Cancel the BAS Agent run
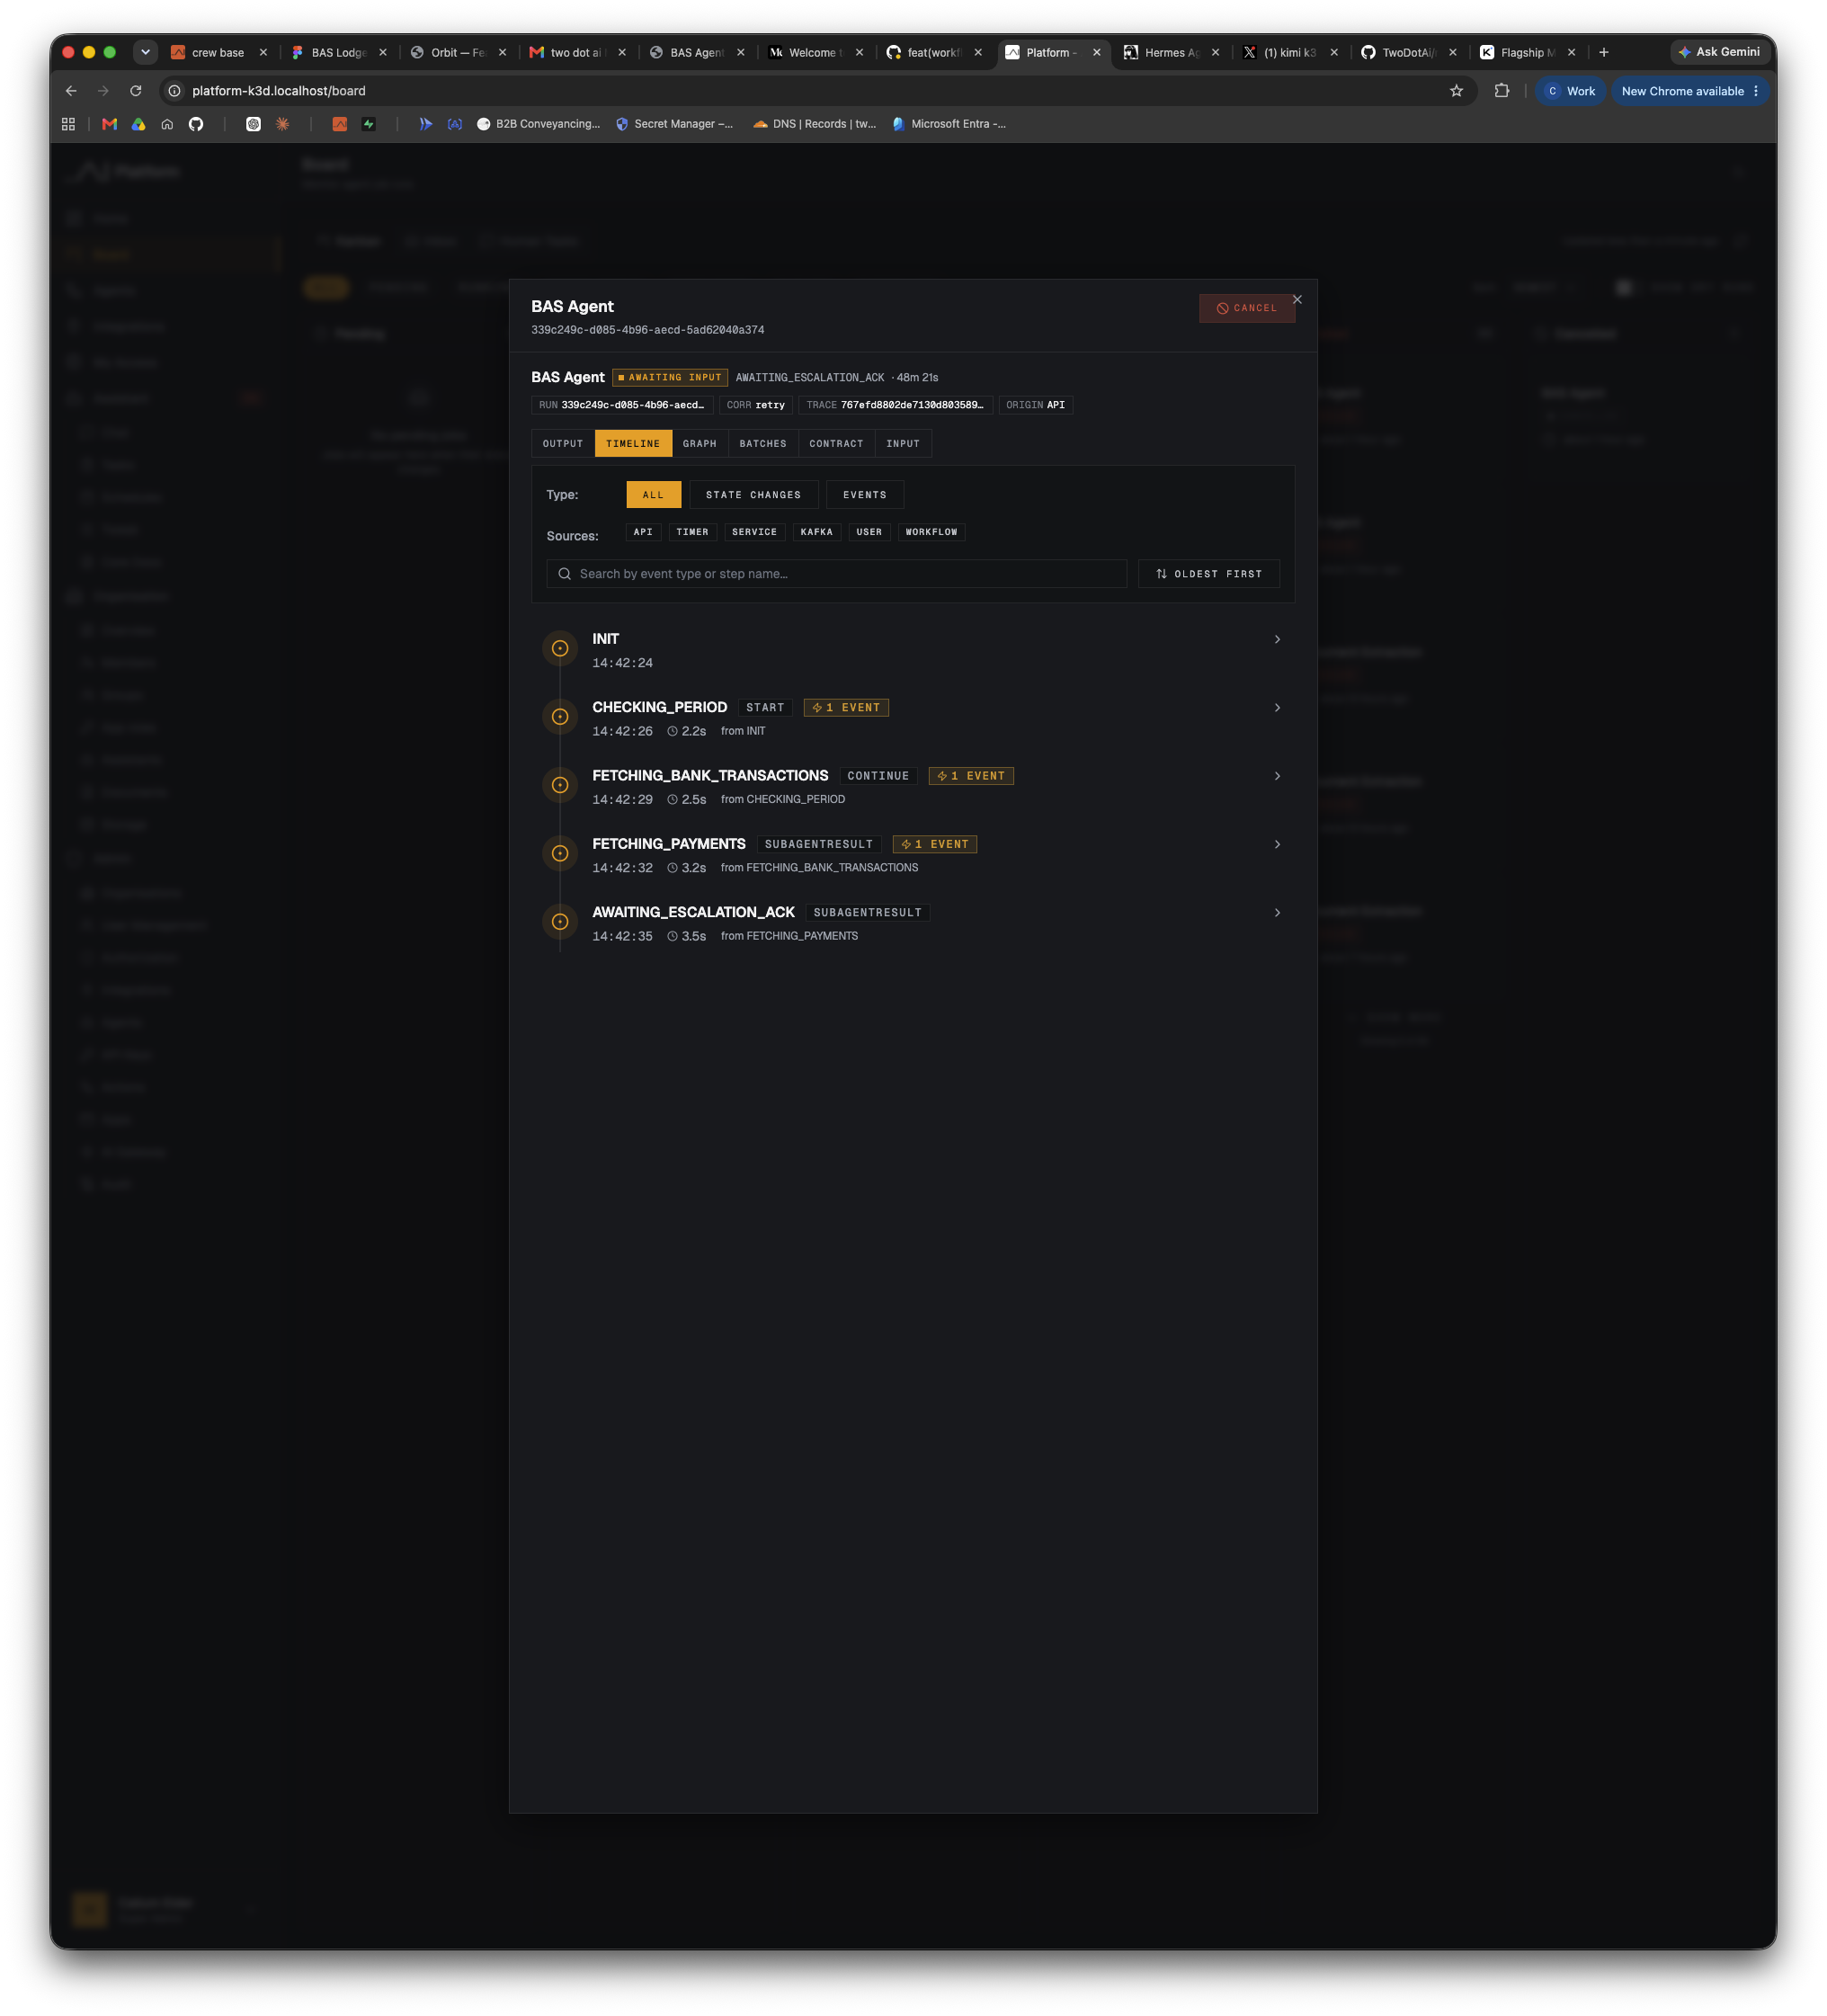Screen dimensions: 1827x2016 pyautogui.click(x=1247, y=309)
